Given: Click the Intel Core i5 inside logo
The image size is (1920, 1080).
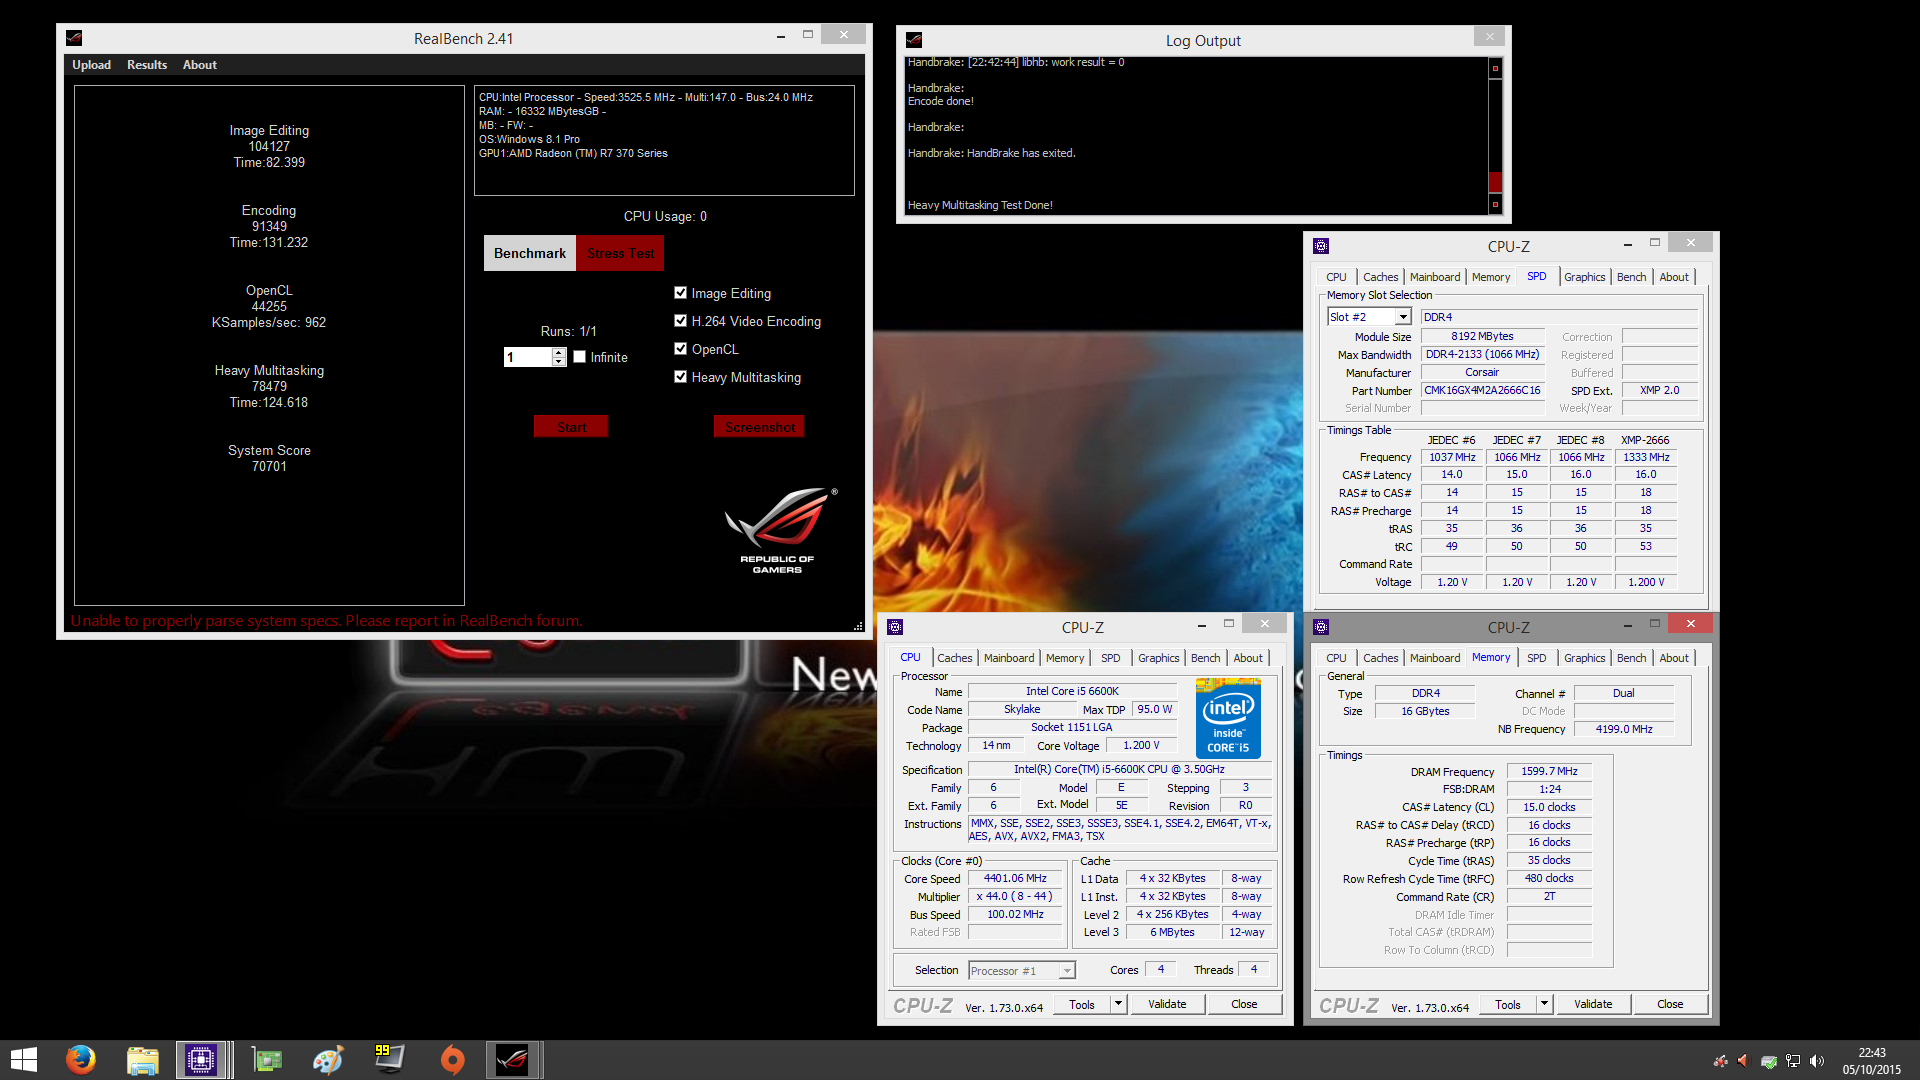Looking at the screenshot, I should point(1228,718).
